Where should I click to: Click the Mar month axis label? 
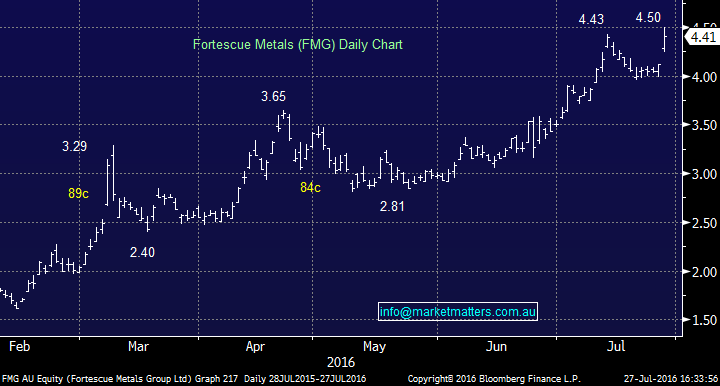click(x=138, y=346)
